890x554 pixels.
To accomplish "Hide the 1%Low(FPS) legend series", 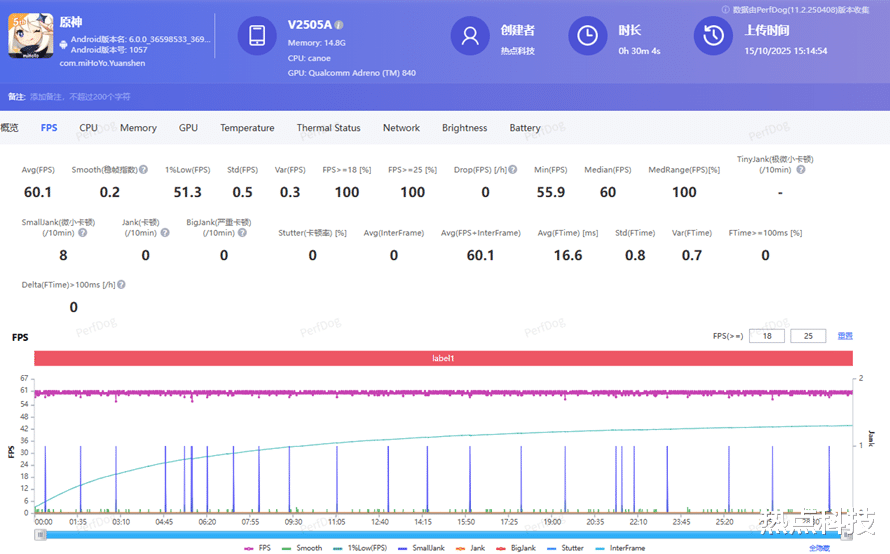I will [x=358, y=548].
